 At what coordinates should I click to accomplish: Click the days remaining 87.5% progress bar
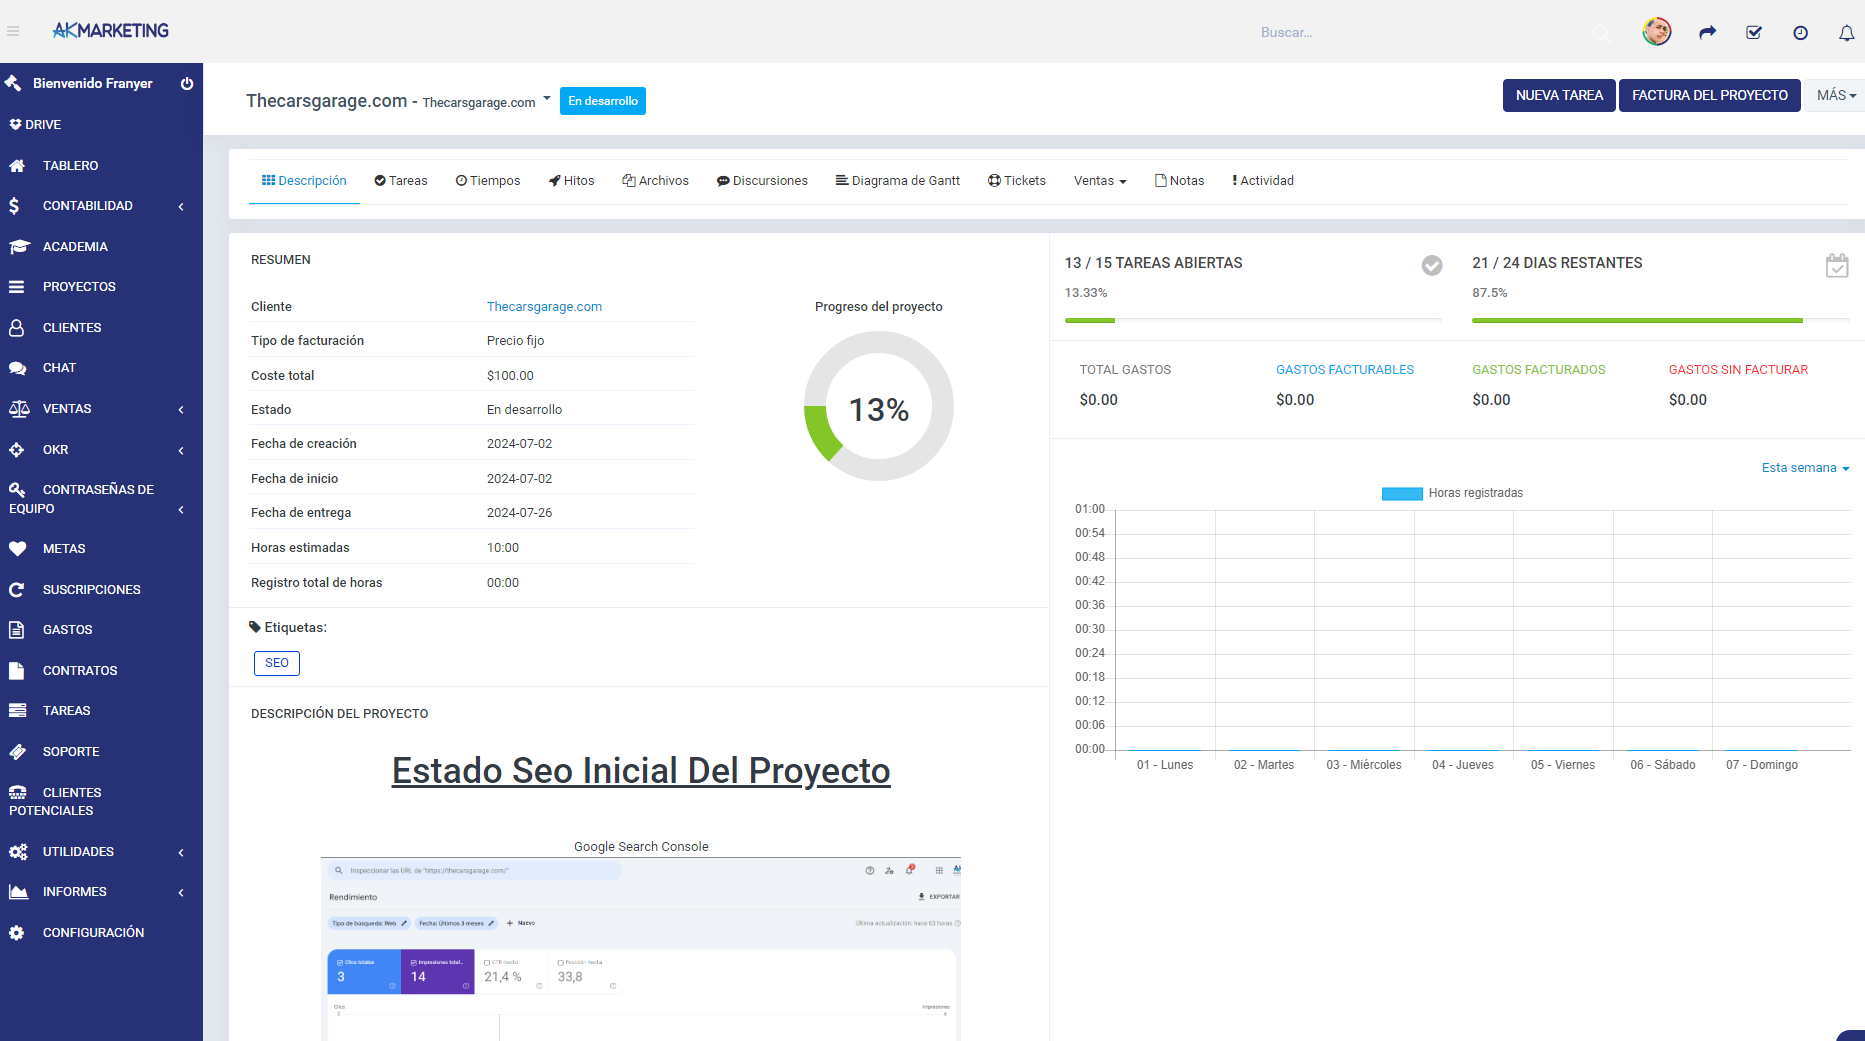coord(1661,320)
